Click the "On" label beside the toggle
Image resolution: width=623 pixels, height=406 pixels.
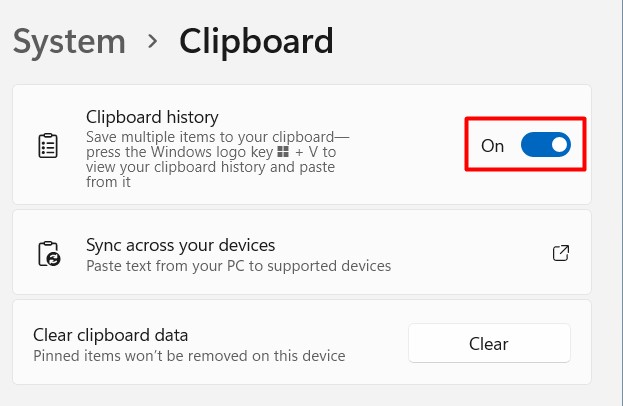pos(492,146)
